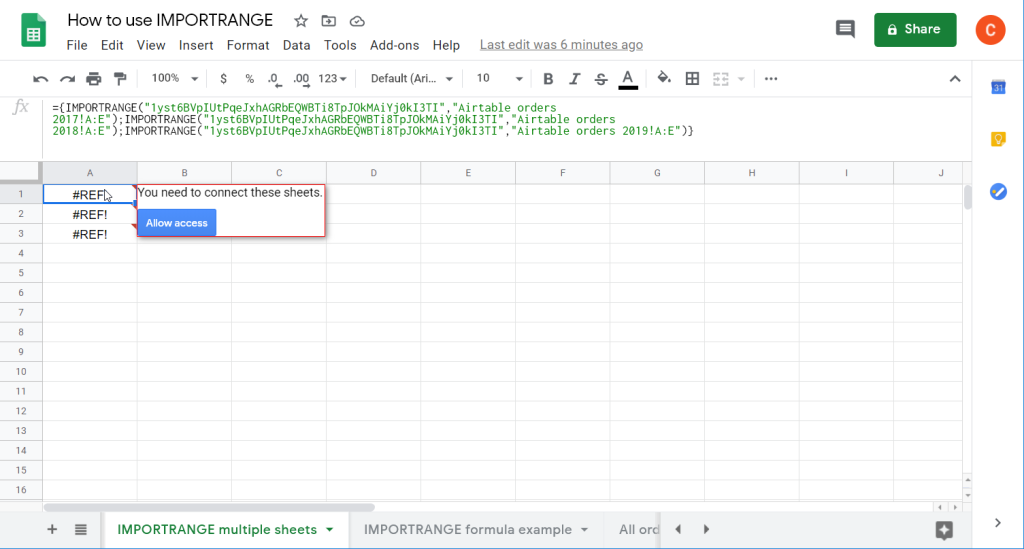Viewport: 1024px width, 549px height.
Task: Open the zoom 100% dropdown
Action: tap(172, 79)
